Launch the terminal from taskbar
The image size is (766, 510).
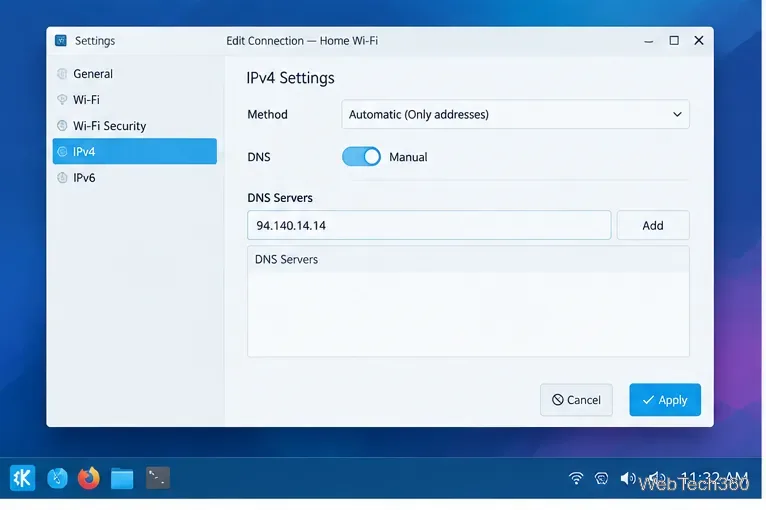click(x=158, y=478)
